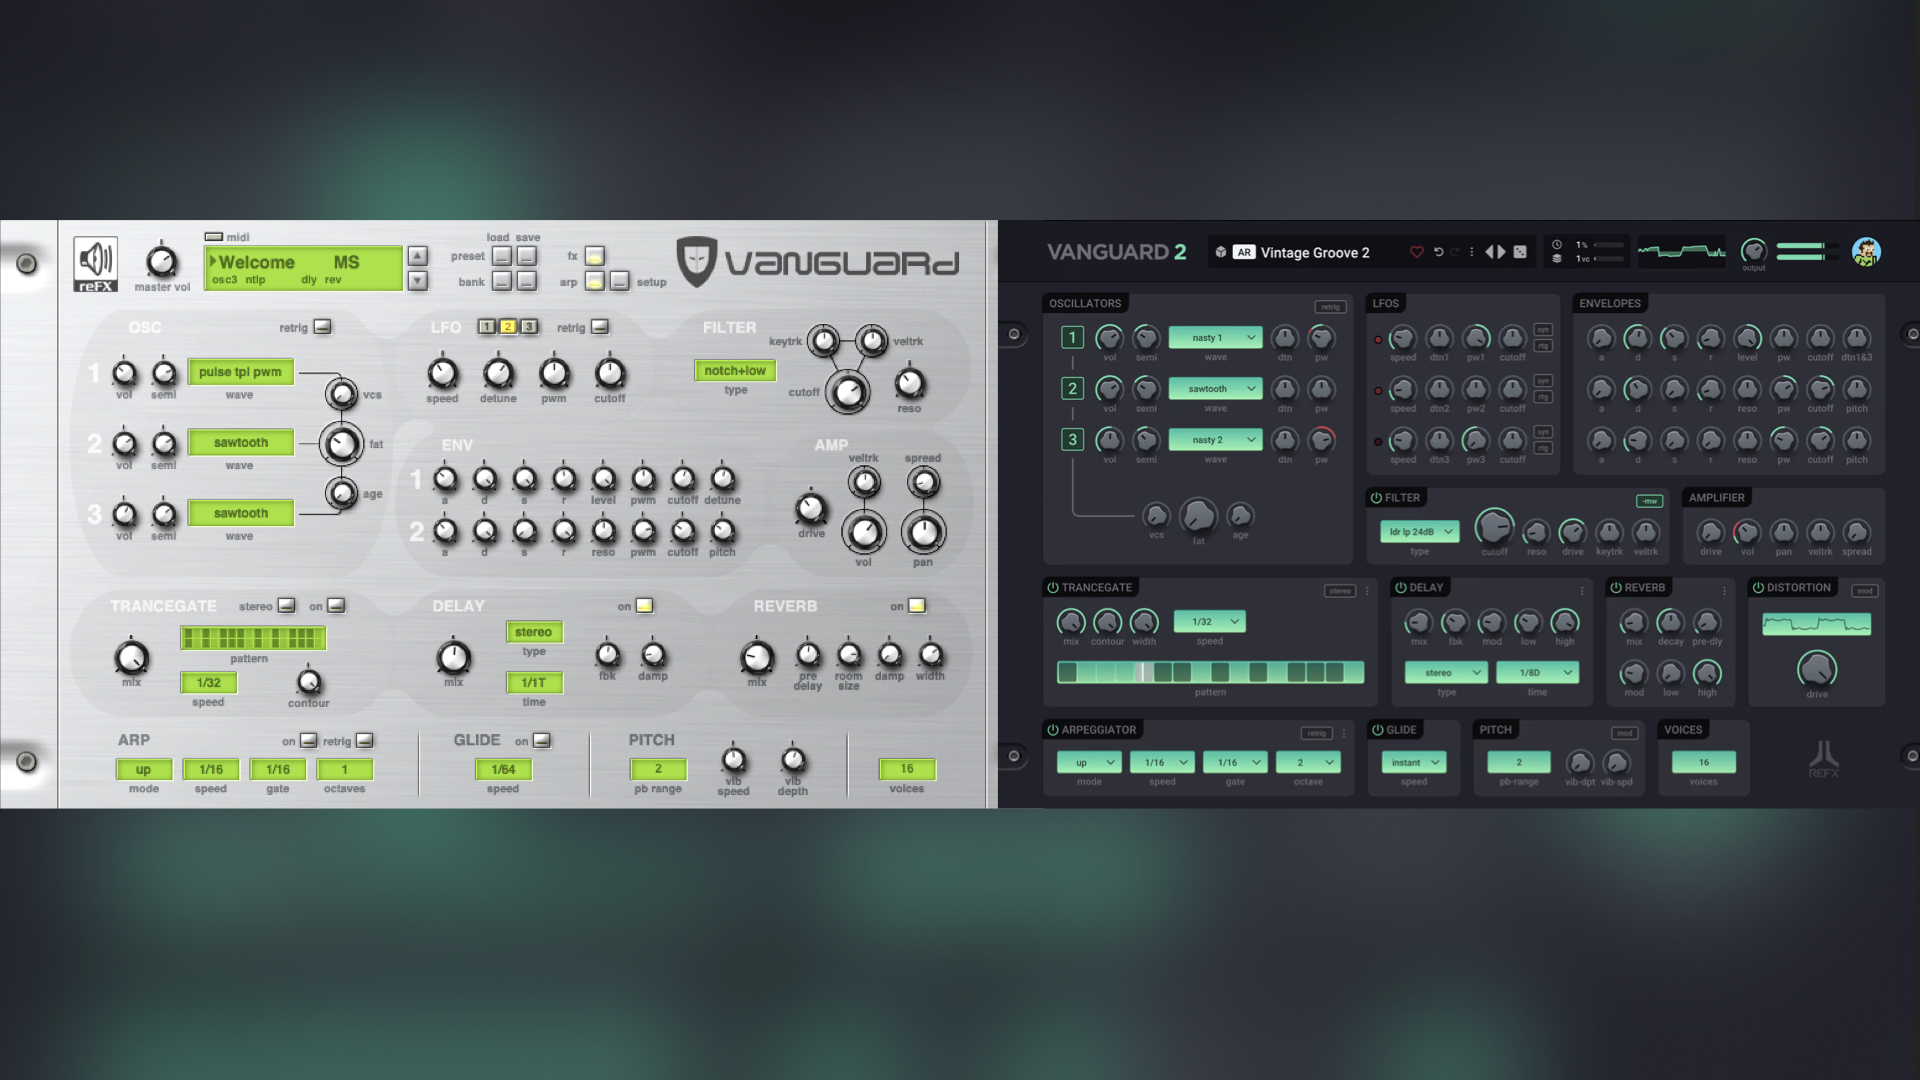Open Delay stereo type dropdown in Vanguard 2

coord(1445,673)
